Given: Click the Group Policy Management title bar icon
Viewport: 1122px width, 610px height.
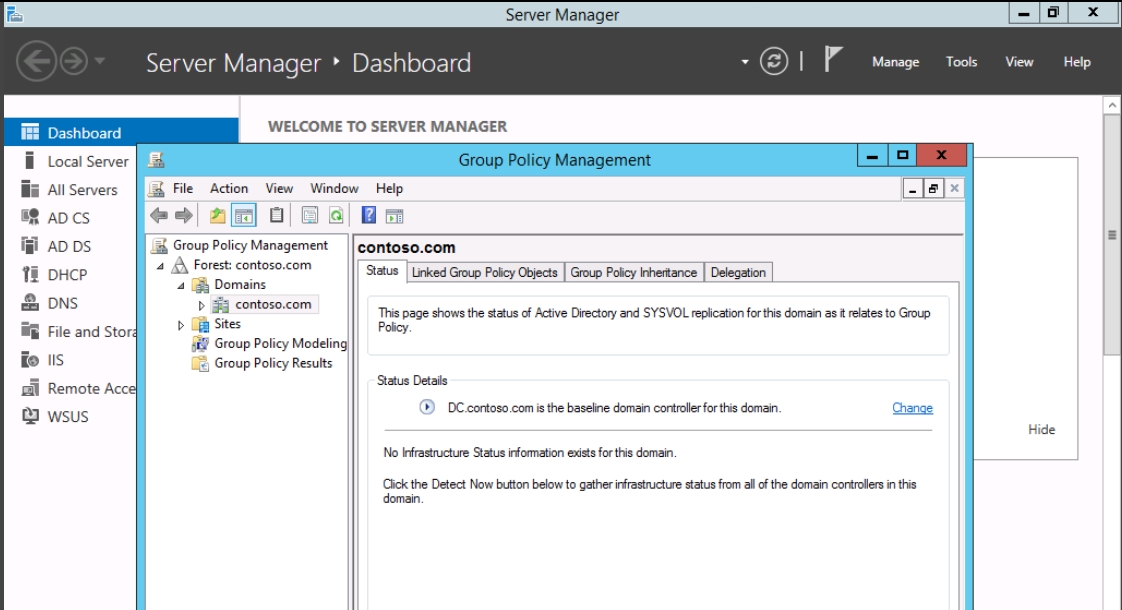Looking at the screenshot, I should coord(156,160).
